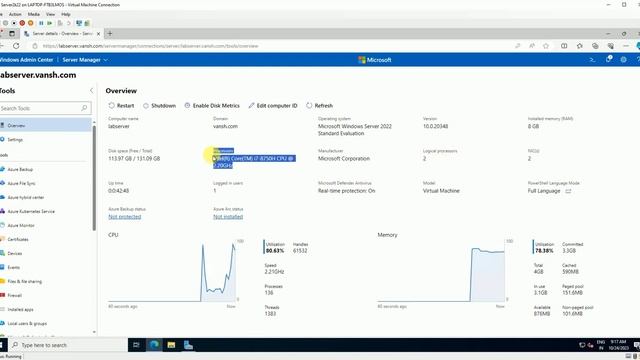Open Task View on the taskbar
Viewport: 640px width, 360px height.
[136, 345]
